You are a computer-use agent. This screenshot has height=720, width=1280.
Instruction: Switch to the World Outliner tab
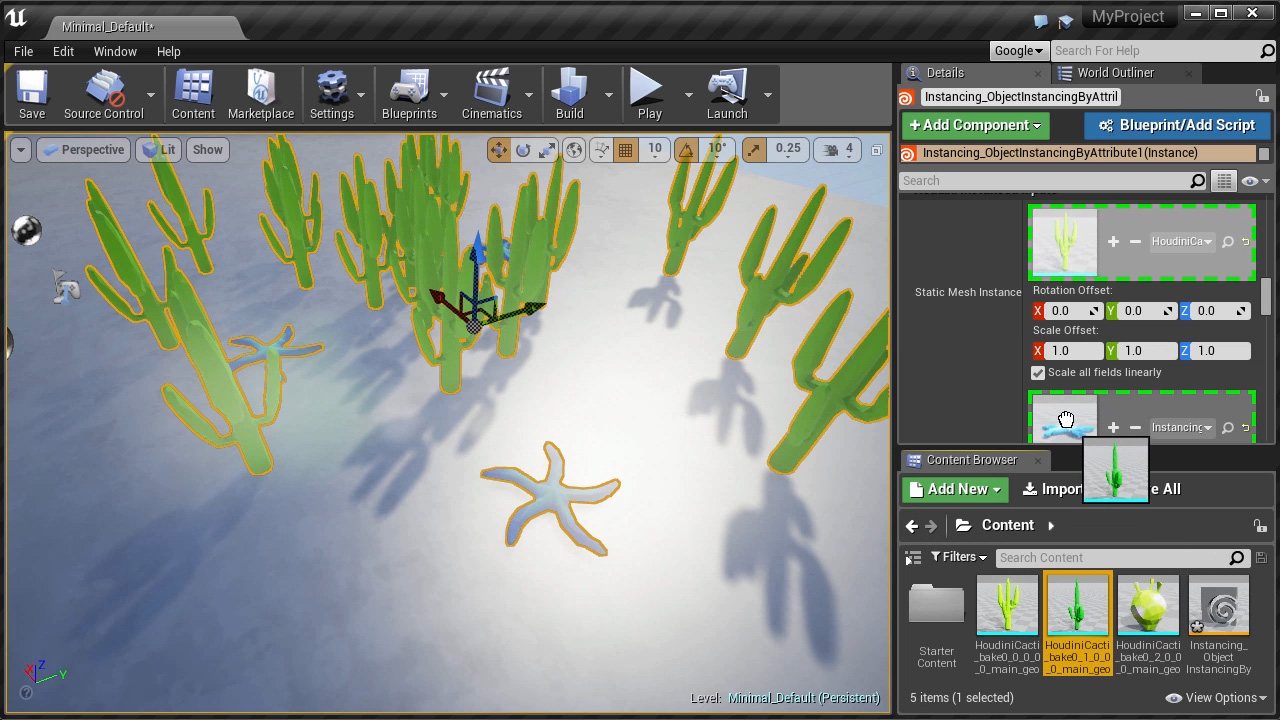(1115, 72)
